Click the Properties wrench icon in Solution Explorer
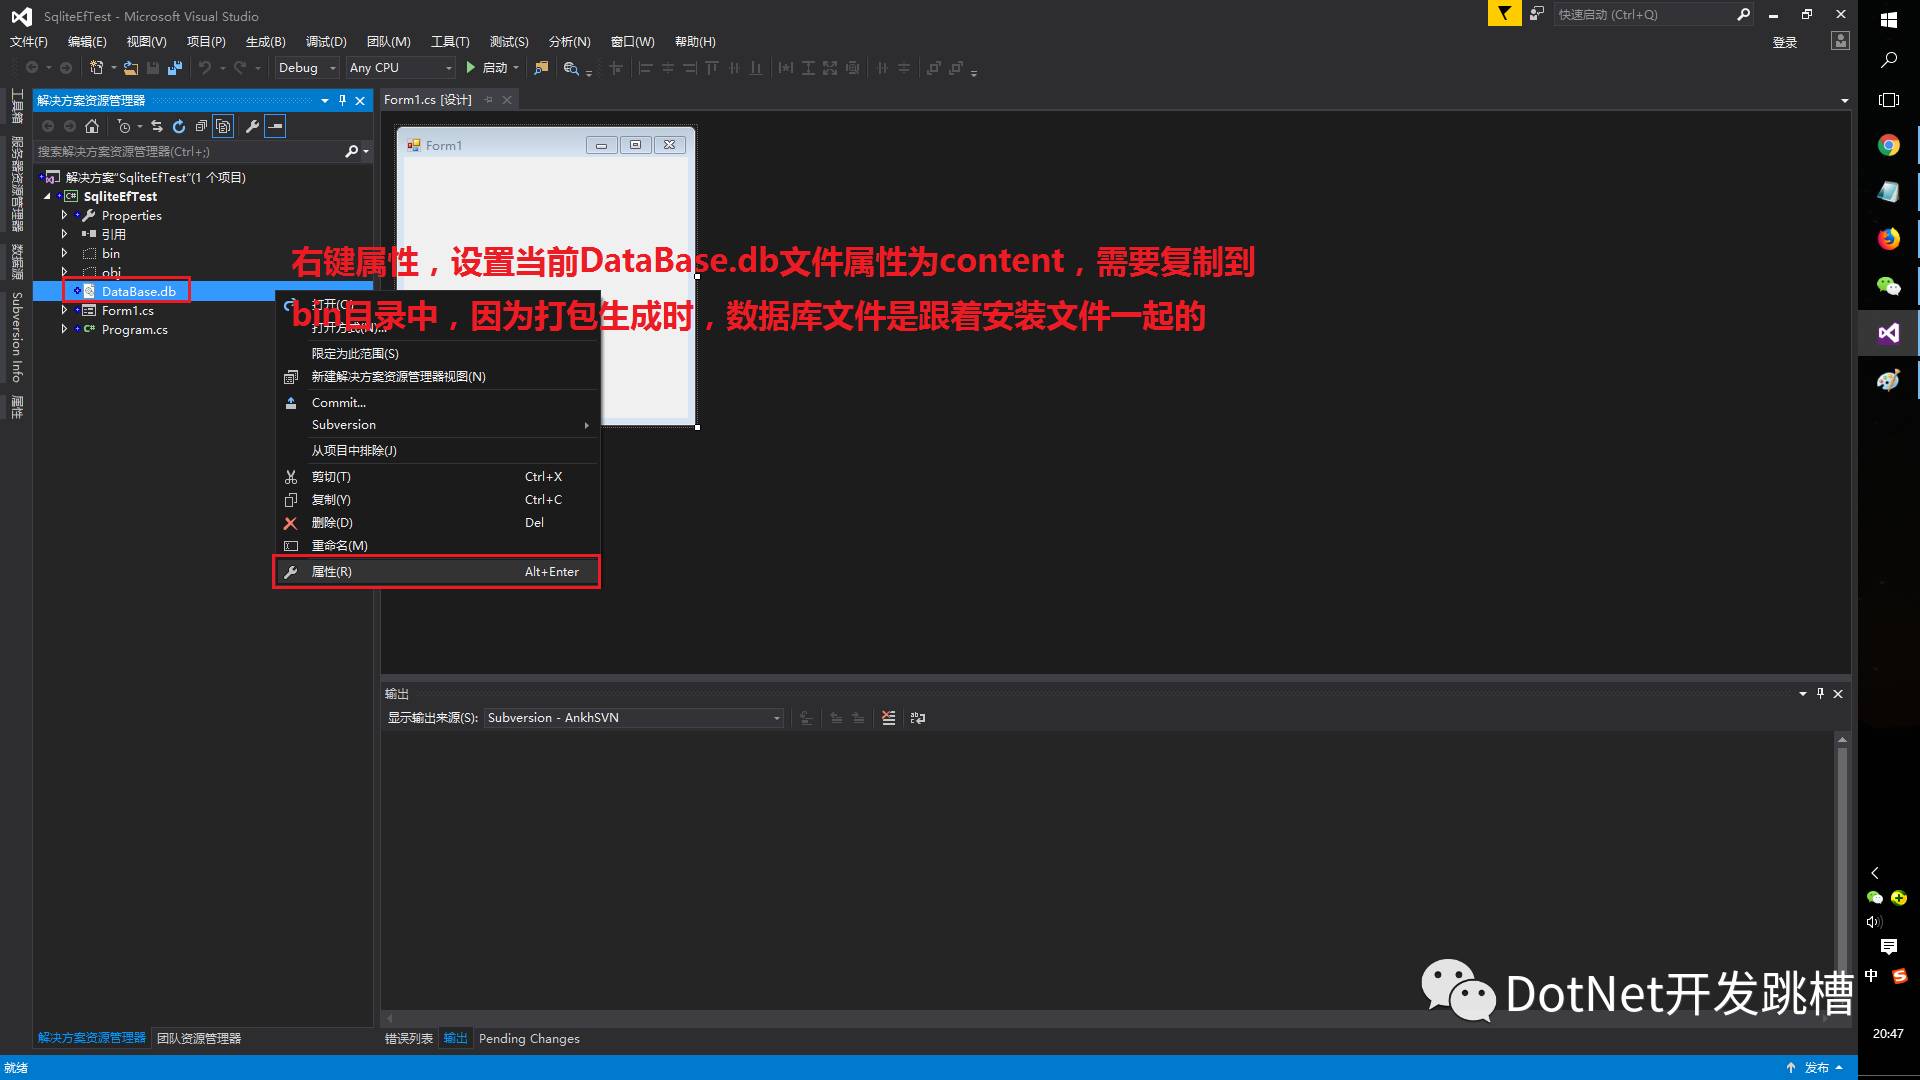This screenshot has width=1920, height=1080. 252,126
